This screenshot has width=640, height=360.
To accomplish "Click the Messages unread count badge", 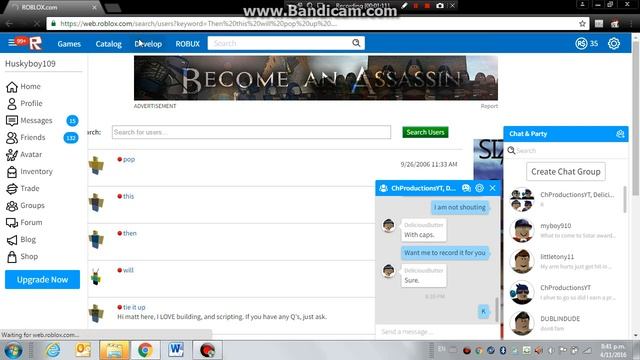I will tap(72, 121).
